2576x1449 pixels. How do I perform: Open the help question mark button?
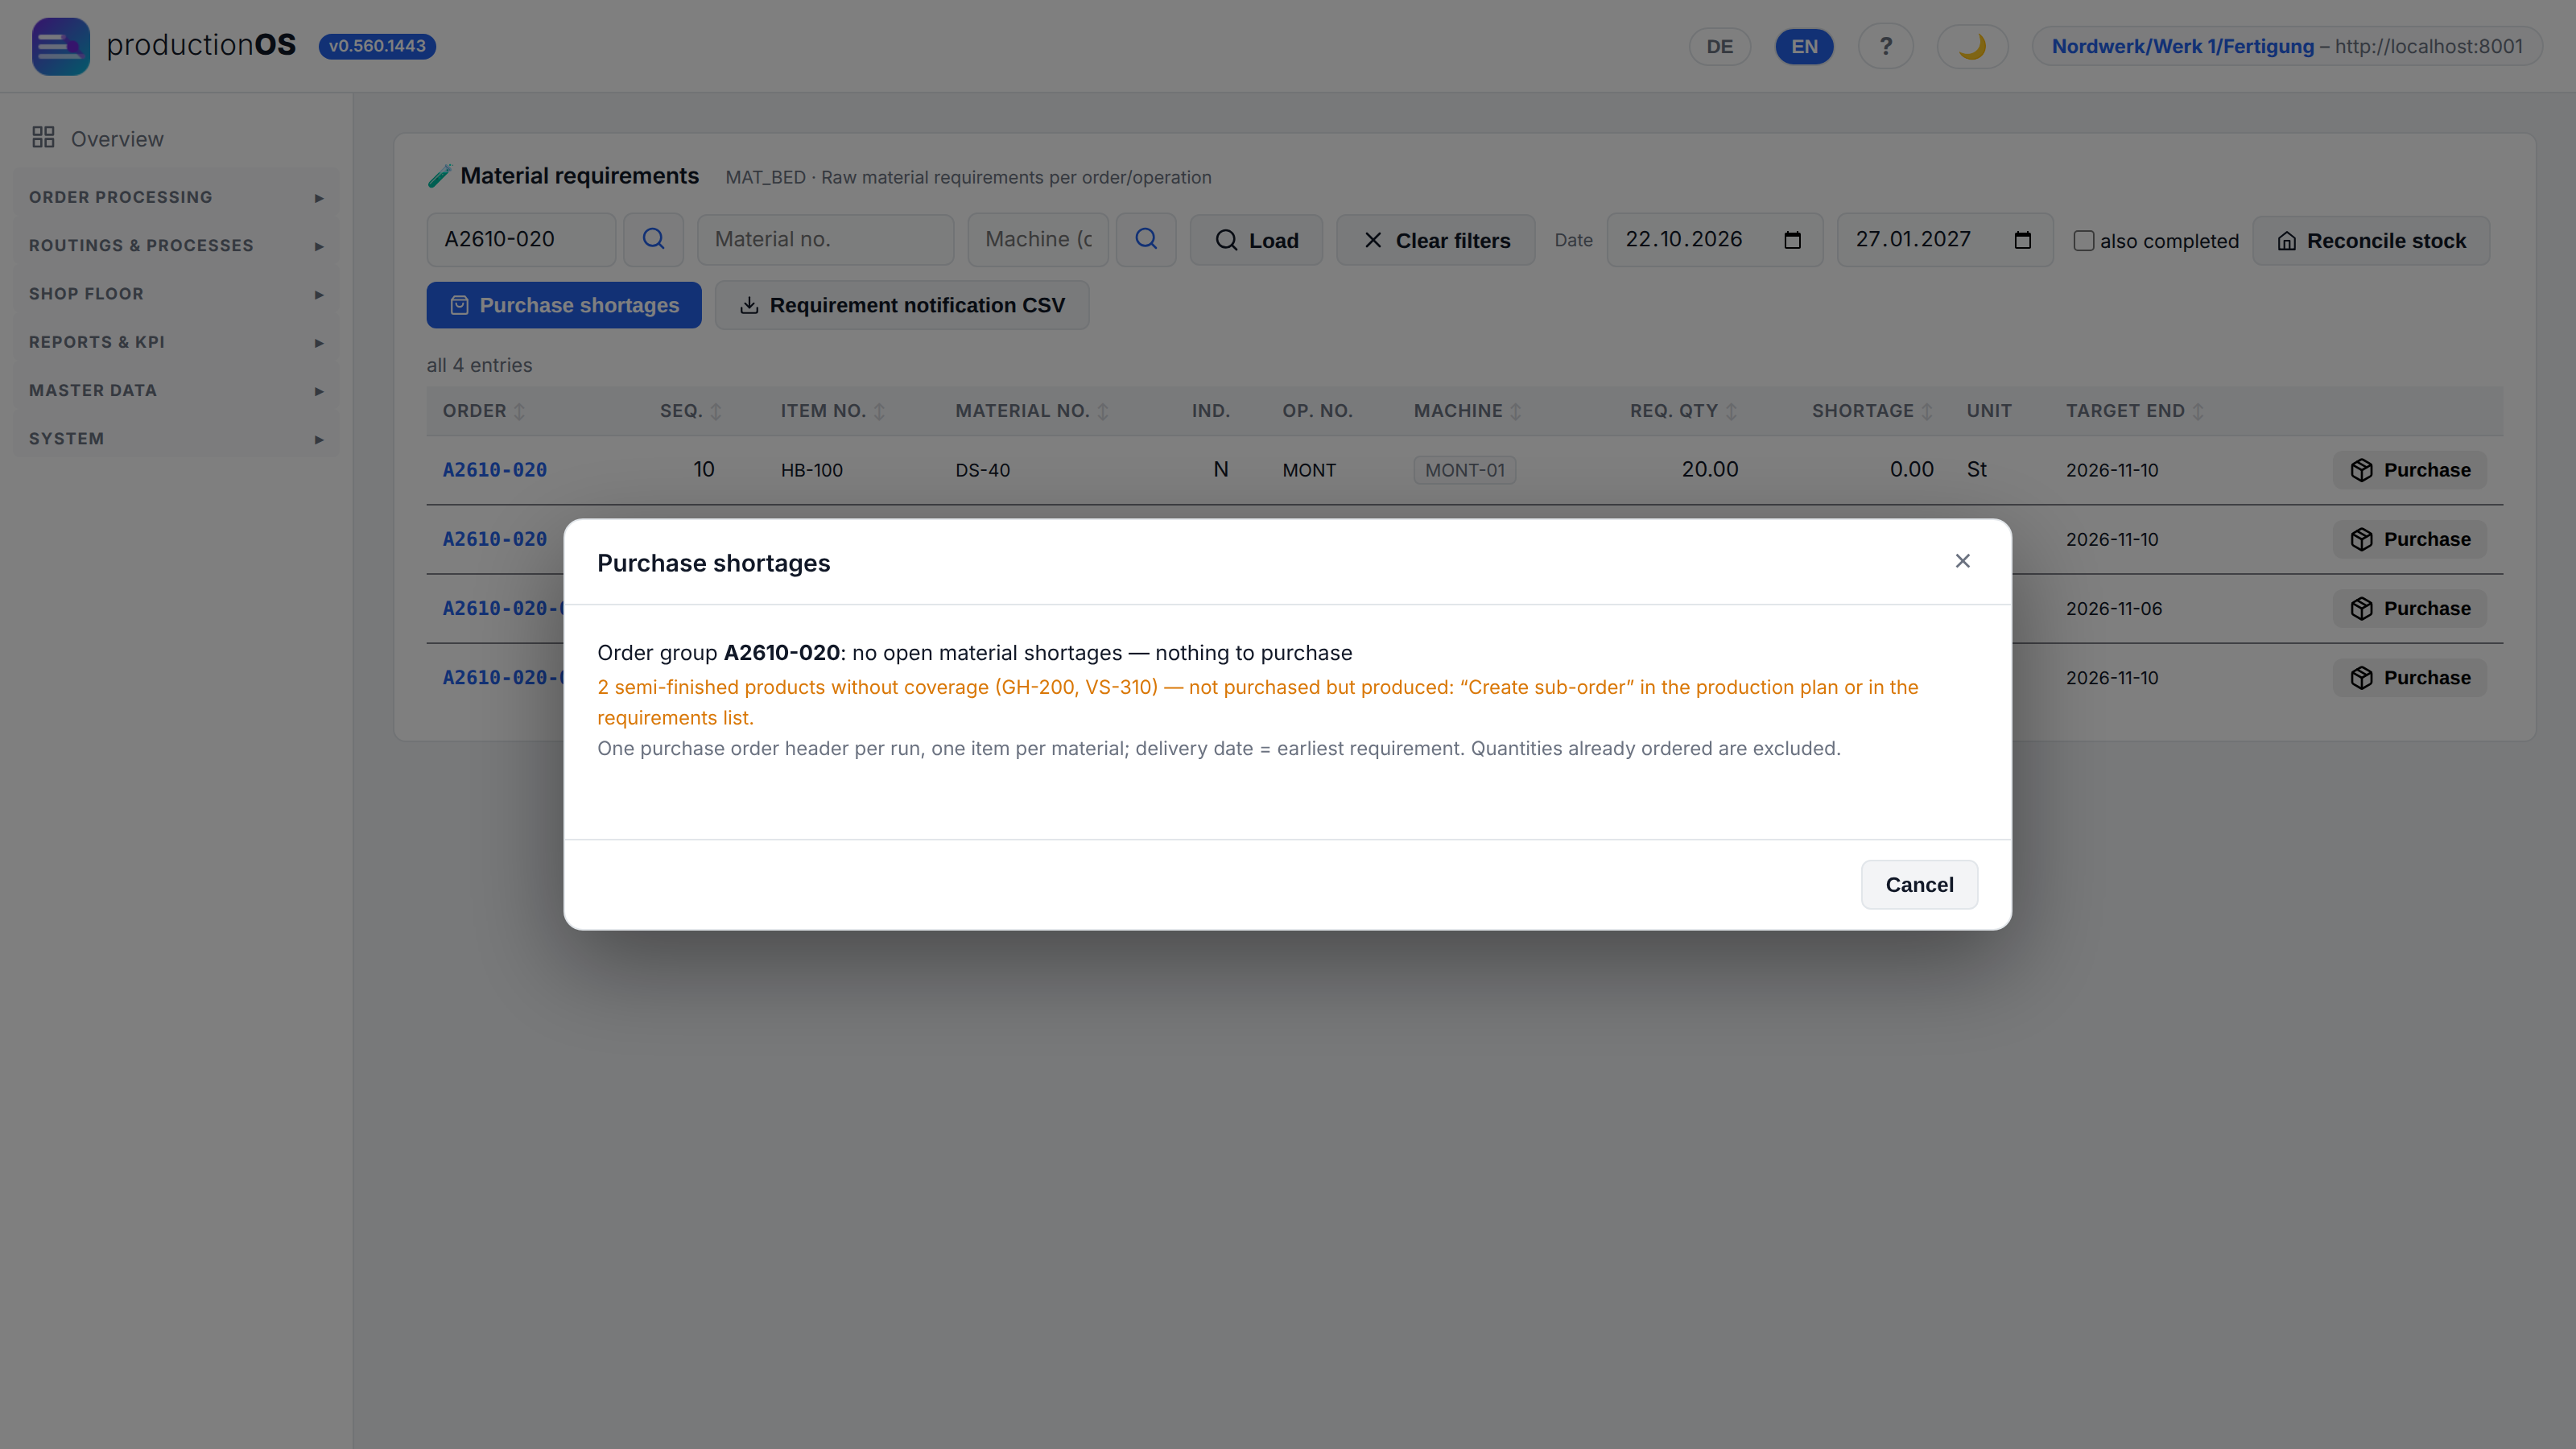(x=1885, y=46)
